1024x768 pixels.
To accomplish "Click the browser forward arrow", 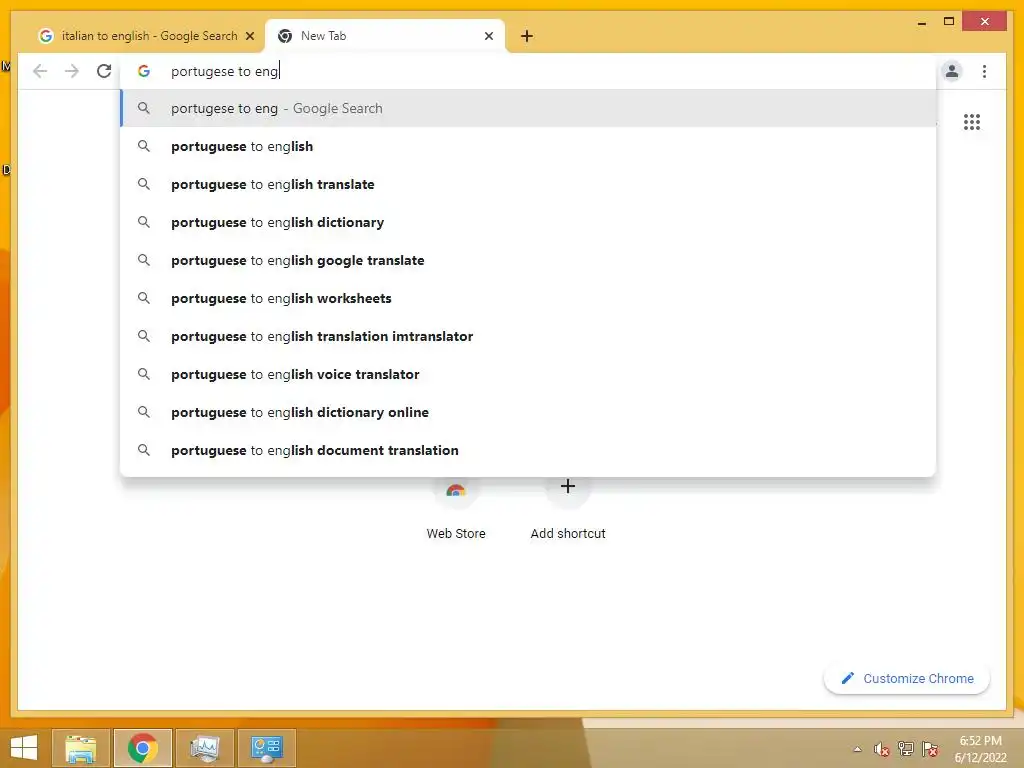I will click(72, 71).
